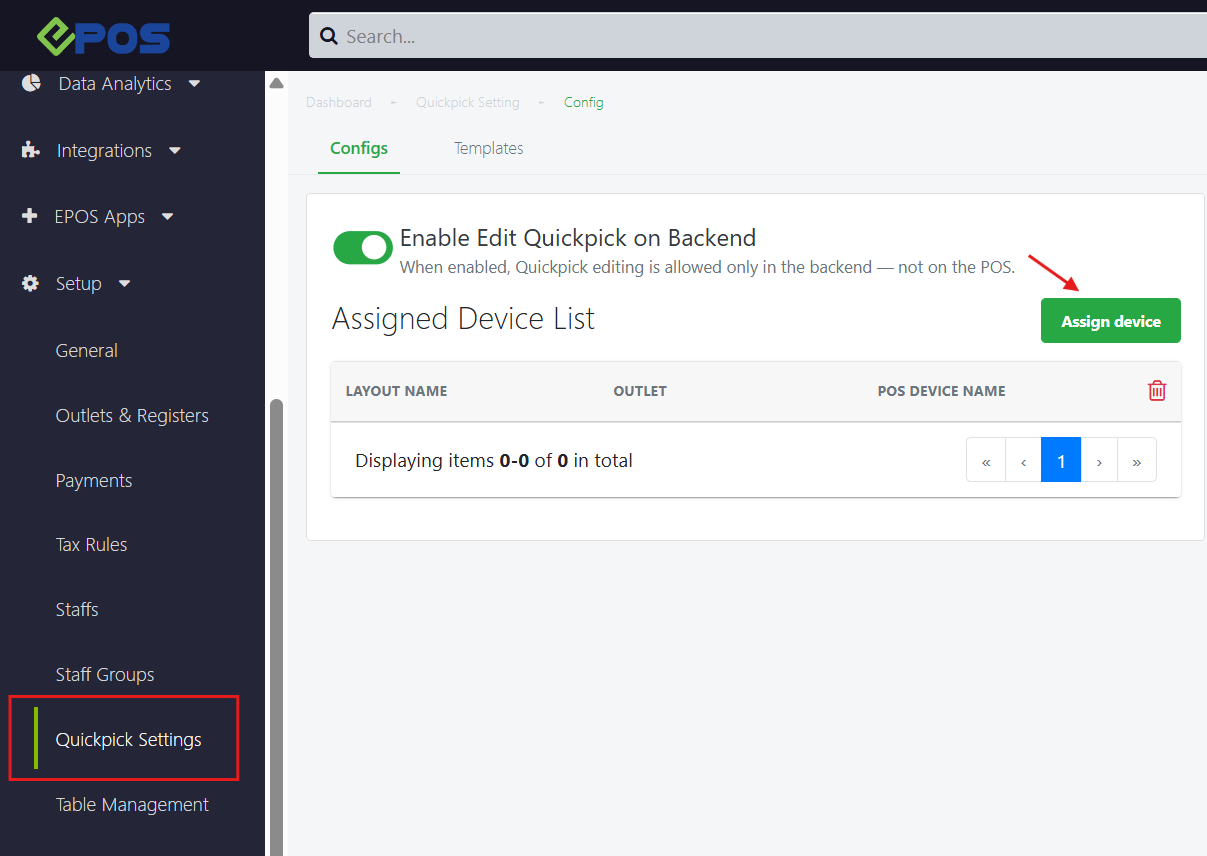Screen dimensions: 1207x856
Task: Click the Setup gear icon
Action: pyautogui.click(x=31, y=283)
